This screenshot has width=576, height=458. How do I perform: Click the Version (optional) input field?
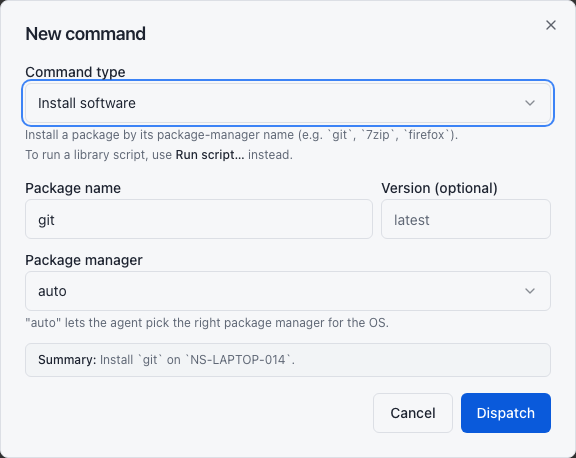tap(466, 219)
